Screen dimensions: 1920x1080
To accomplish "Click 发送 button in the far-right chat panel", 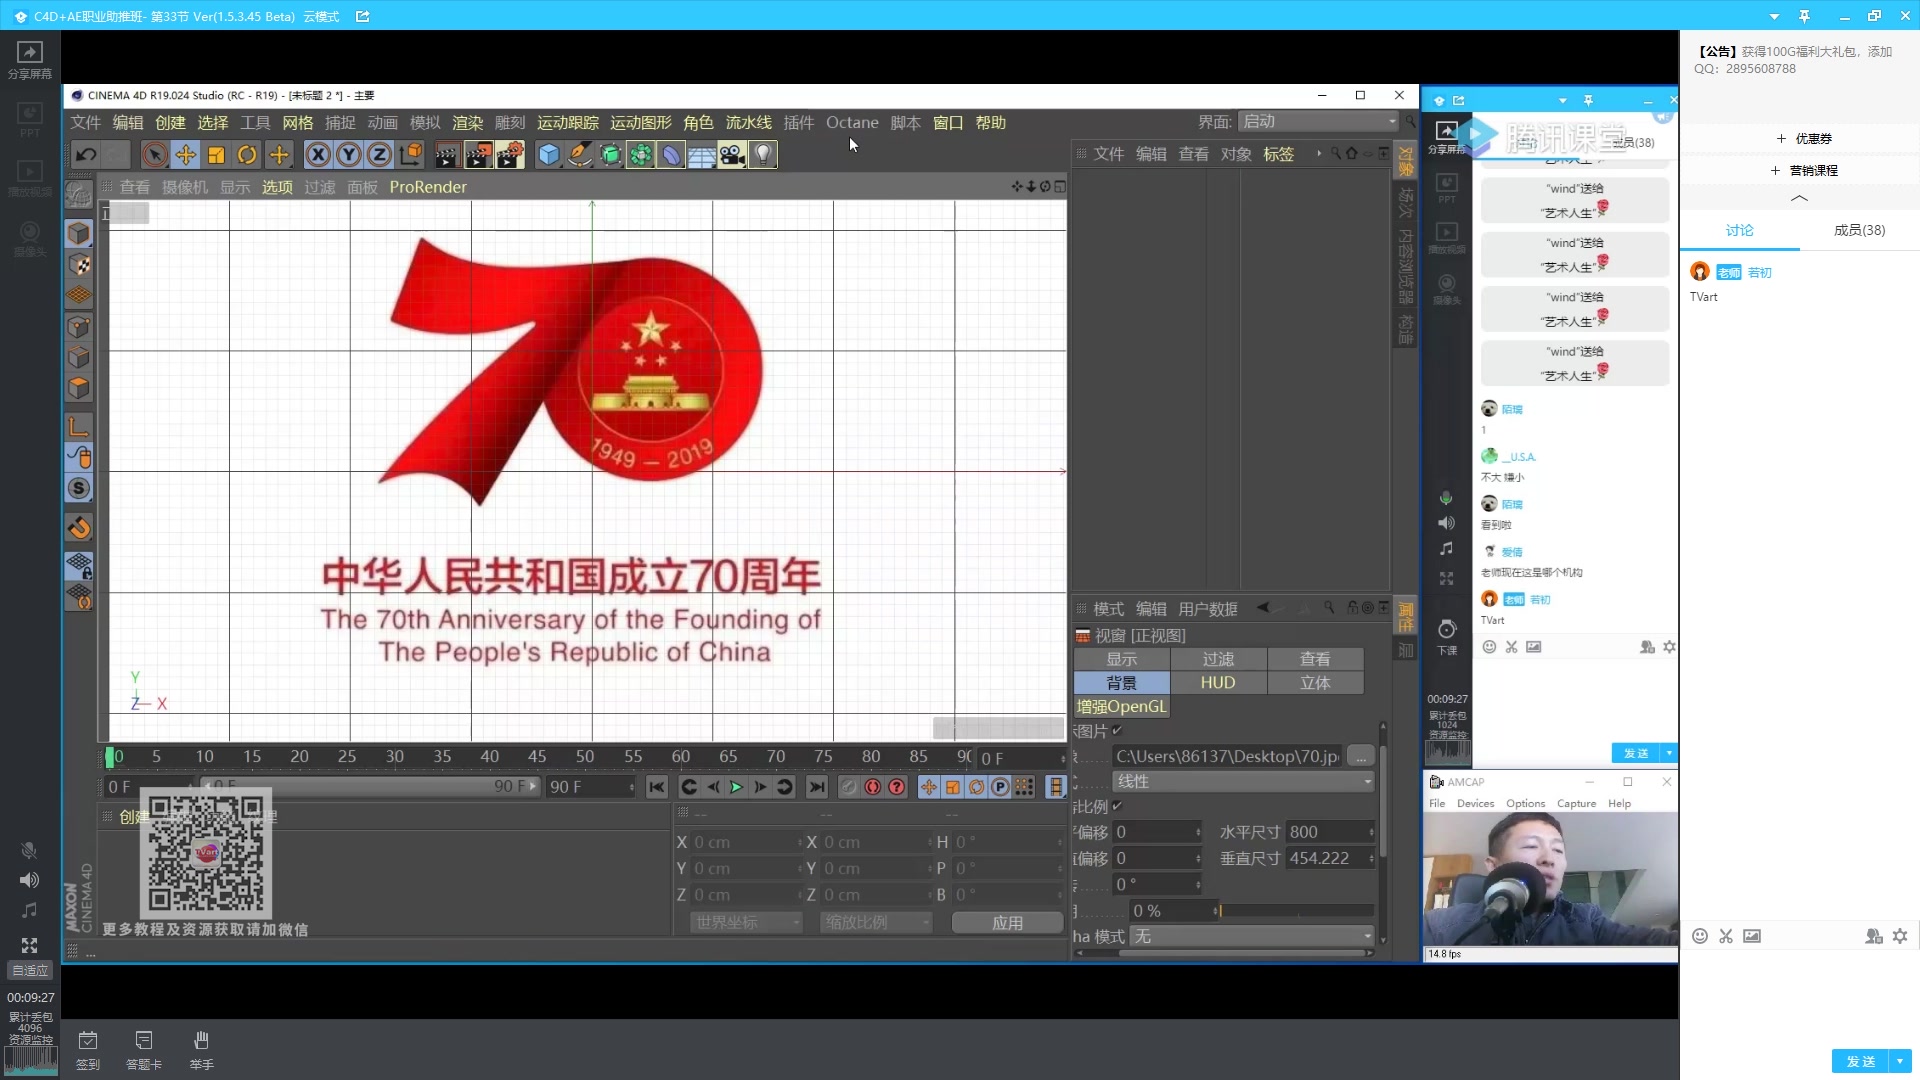I will click(1860, 1061).
